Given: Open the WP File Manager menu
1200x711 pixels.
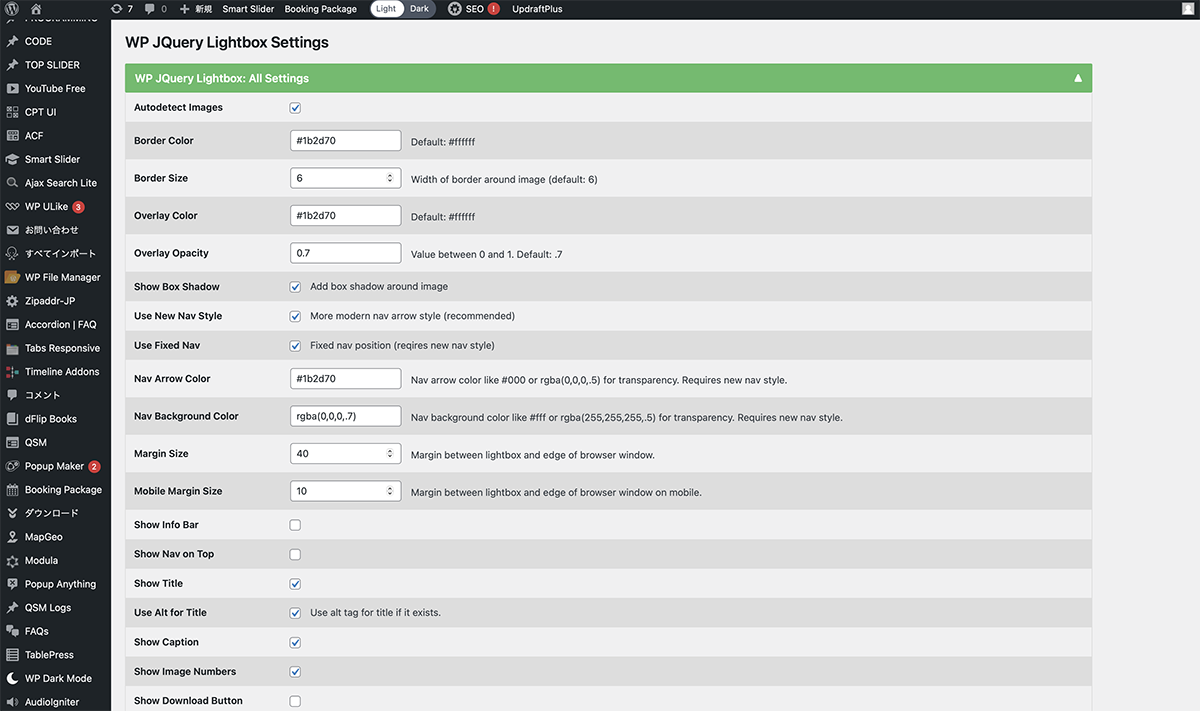Looking at the screenshot, I should click(x=62, y=277).
